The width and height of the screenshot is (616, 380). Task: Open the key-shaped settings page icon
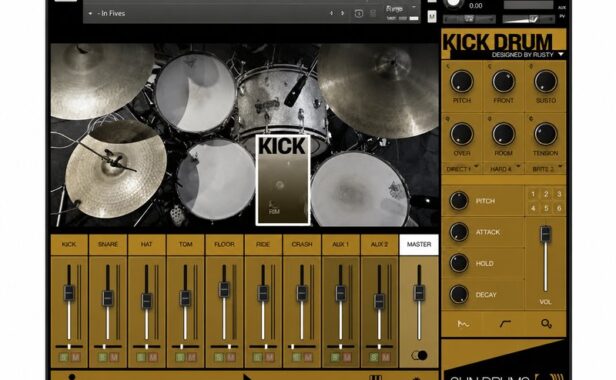coord(546,324)
